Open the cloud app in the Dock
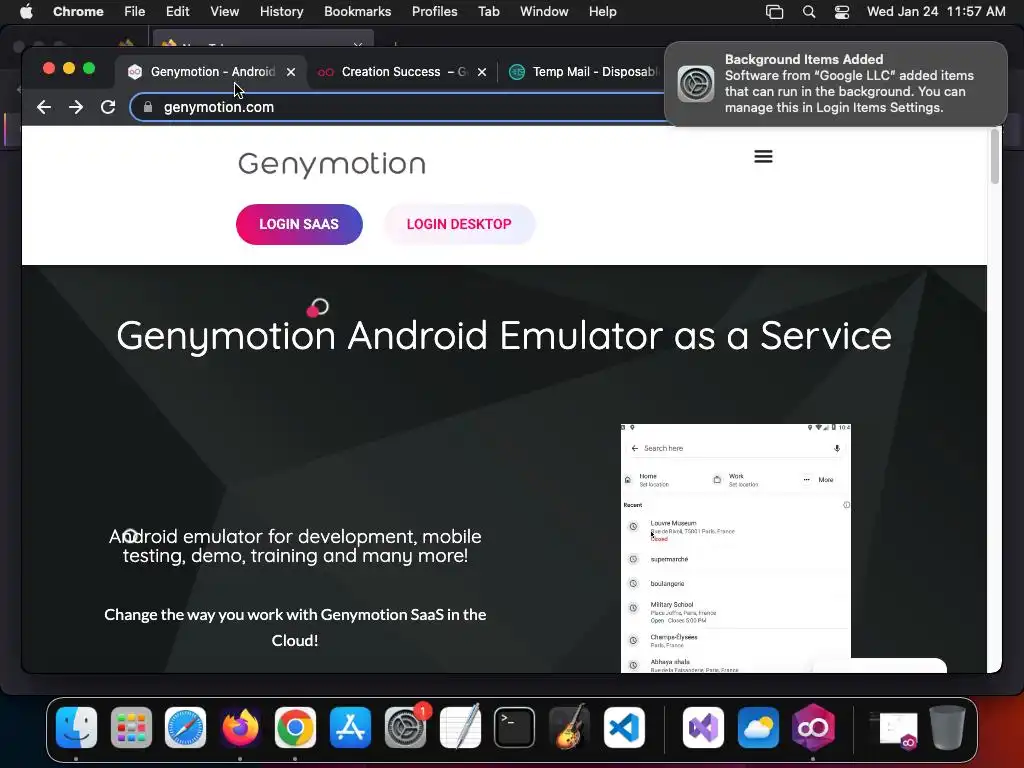Screen dimensions: 1024x768 click(x=758, y=727)
